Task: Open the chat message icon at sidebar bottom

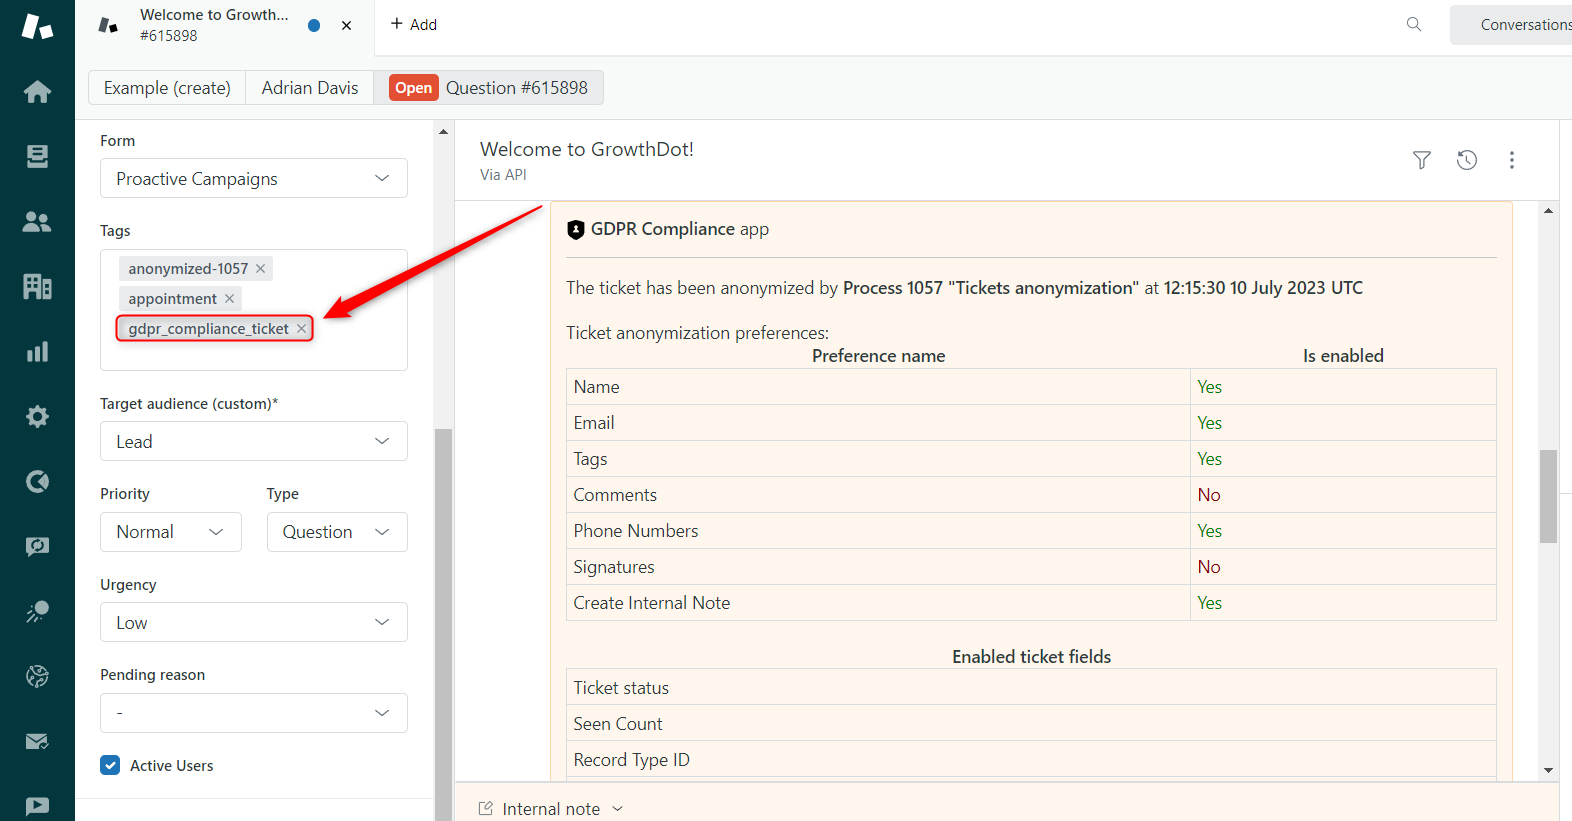Action: click(37, 806)
